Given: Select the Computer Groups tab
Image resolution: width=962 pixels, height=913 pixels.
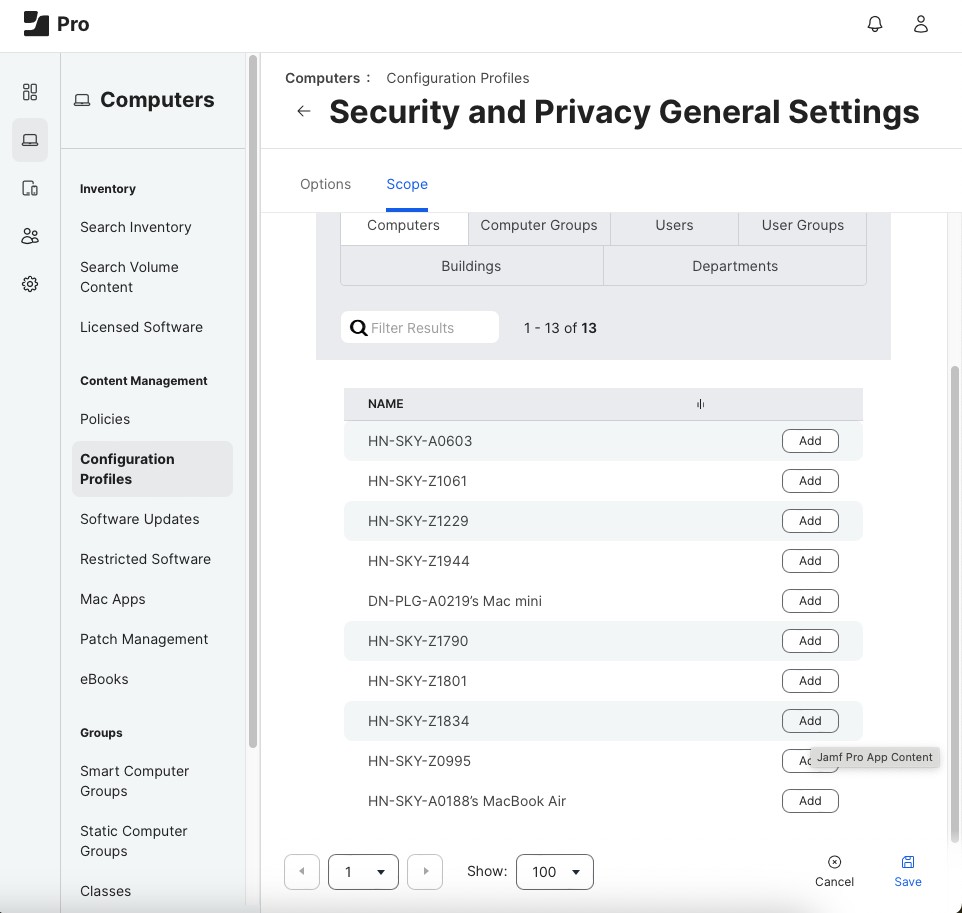Looking at the screenshot, I should coord(538,225).
